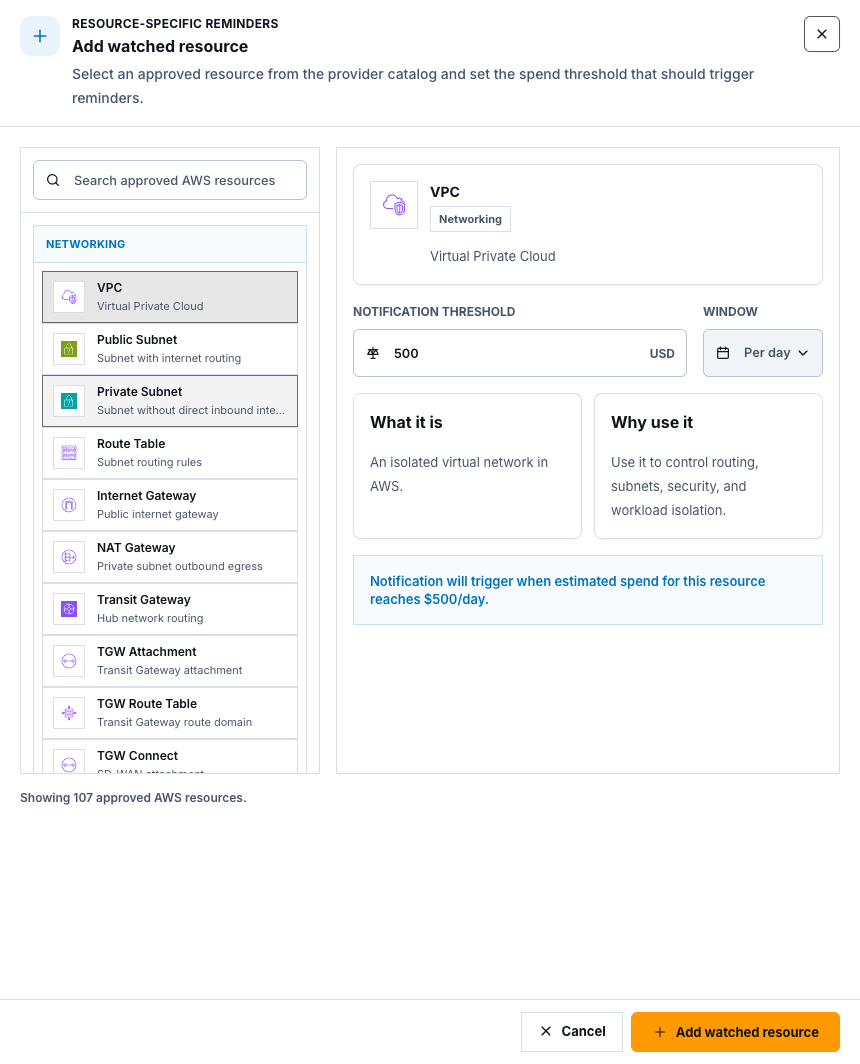Pick Route Table, Subnet routing rules
The image size is (860, 1064).
tap(170, 453)
